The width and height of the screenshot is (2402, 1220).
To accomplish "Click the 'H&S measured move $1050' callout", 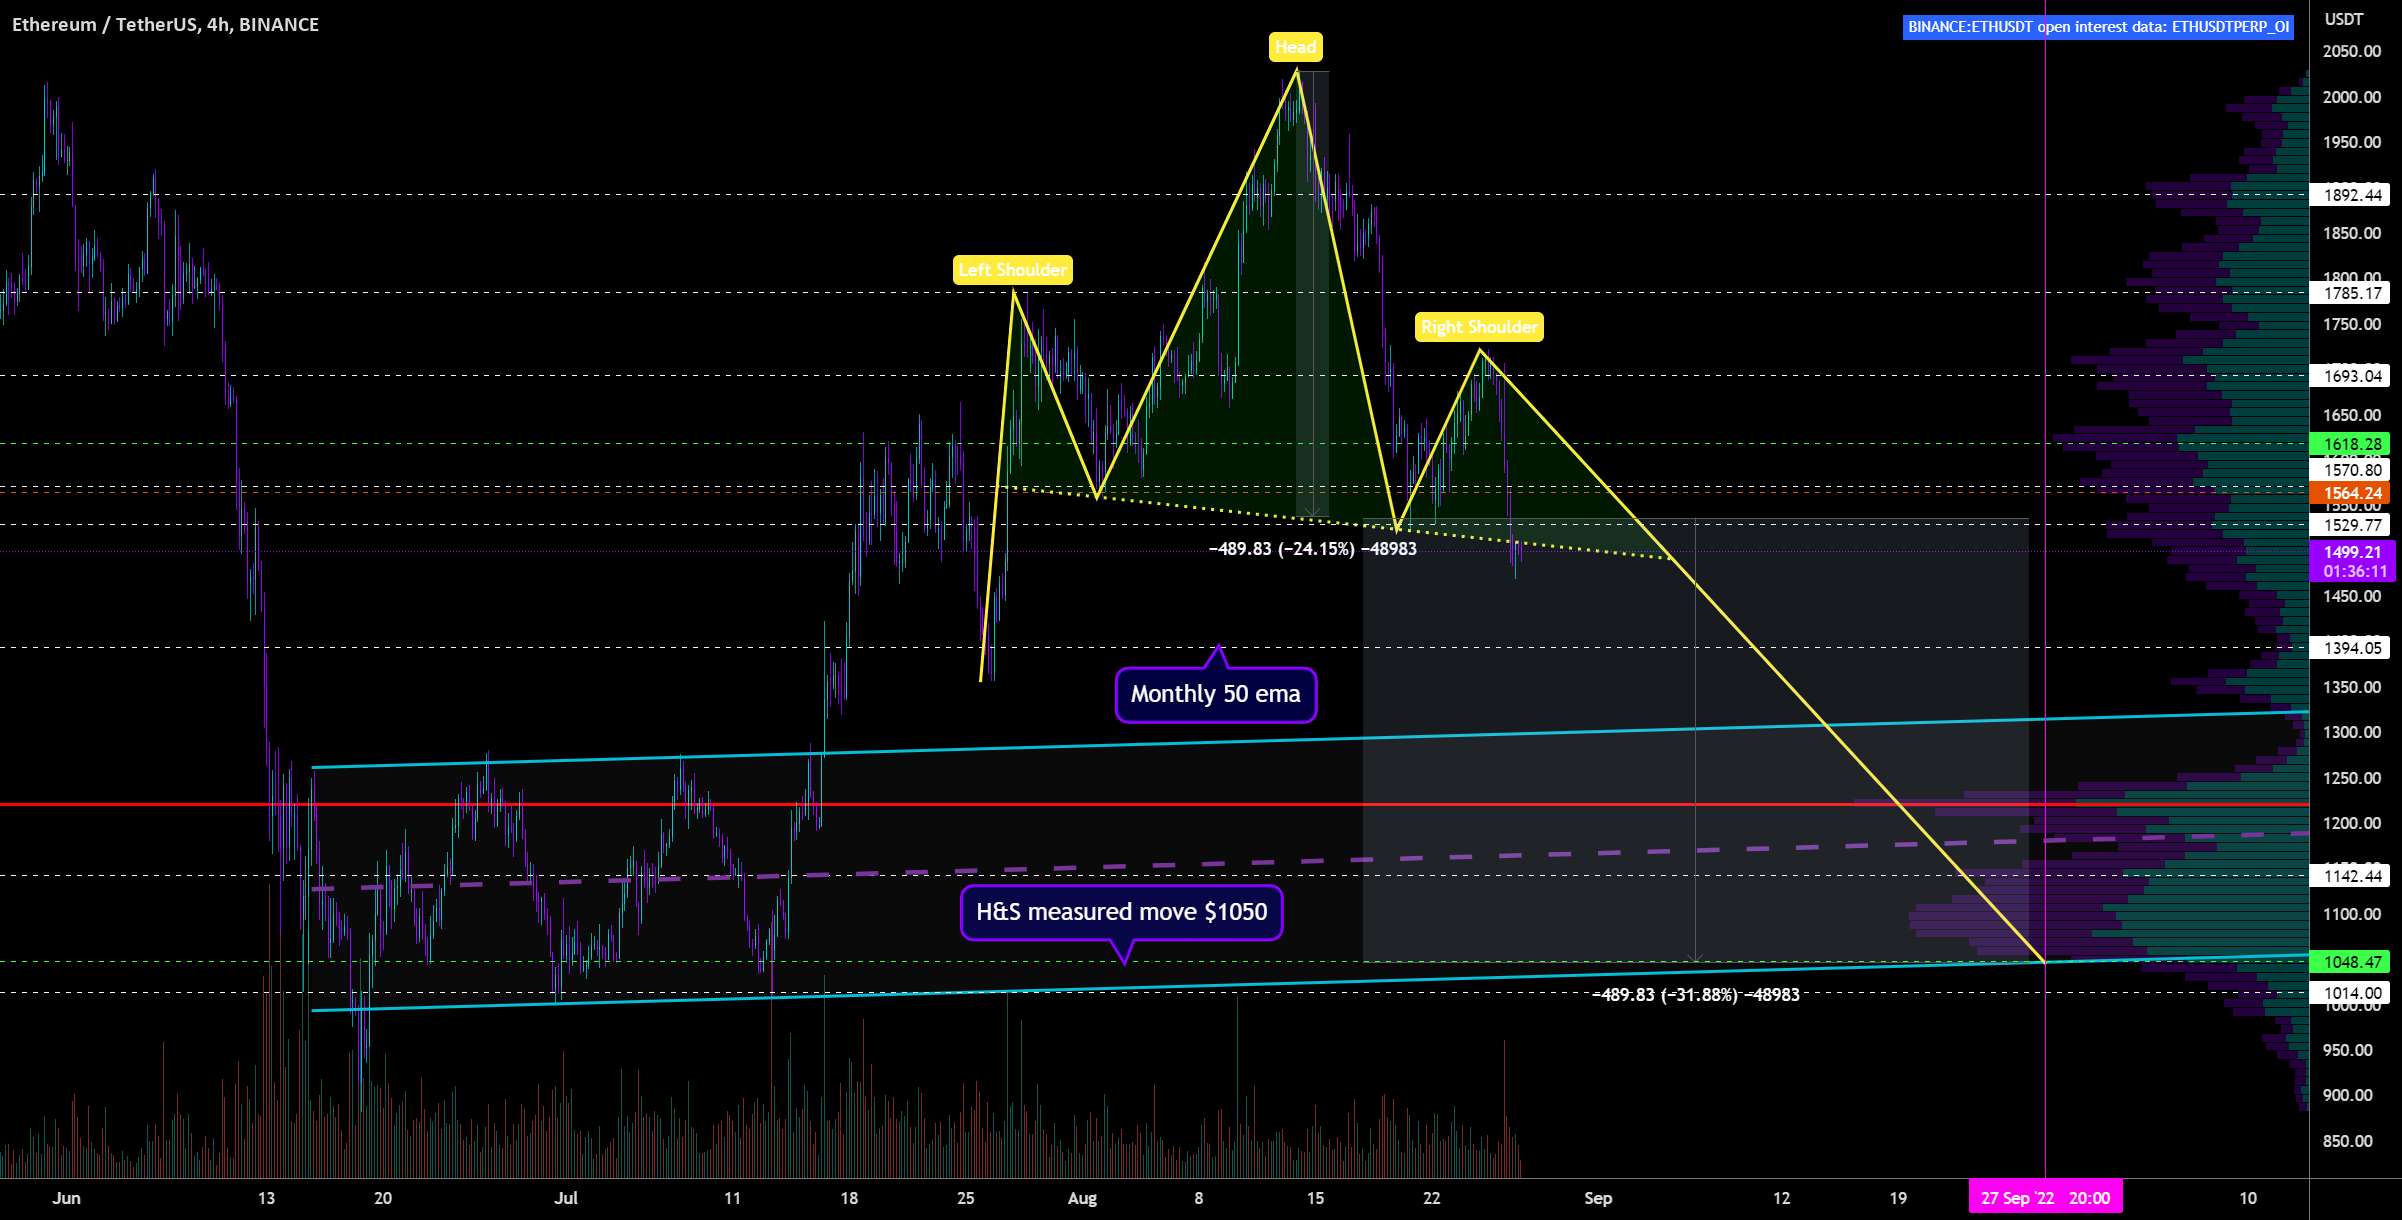I will [1122, 912].
